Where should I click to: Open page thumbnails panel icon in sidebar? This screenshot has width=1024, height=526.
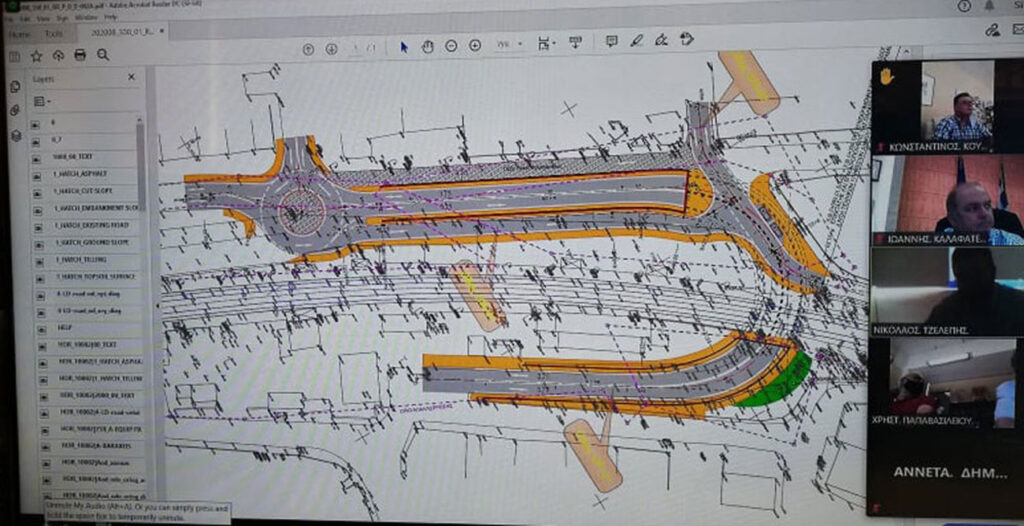pyautogui.click(x=15, y=87)
